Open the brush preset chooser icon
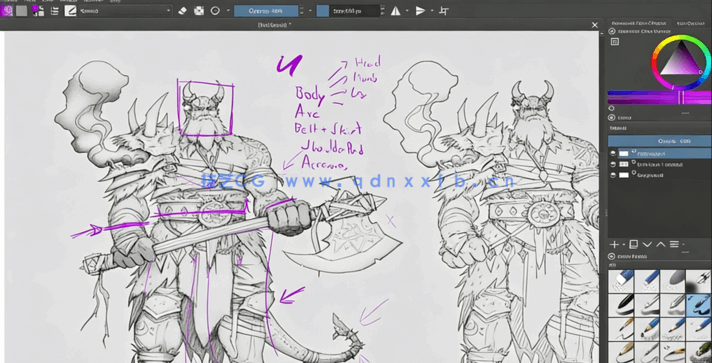Screen dimensions: 712x363 (70, 11)
